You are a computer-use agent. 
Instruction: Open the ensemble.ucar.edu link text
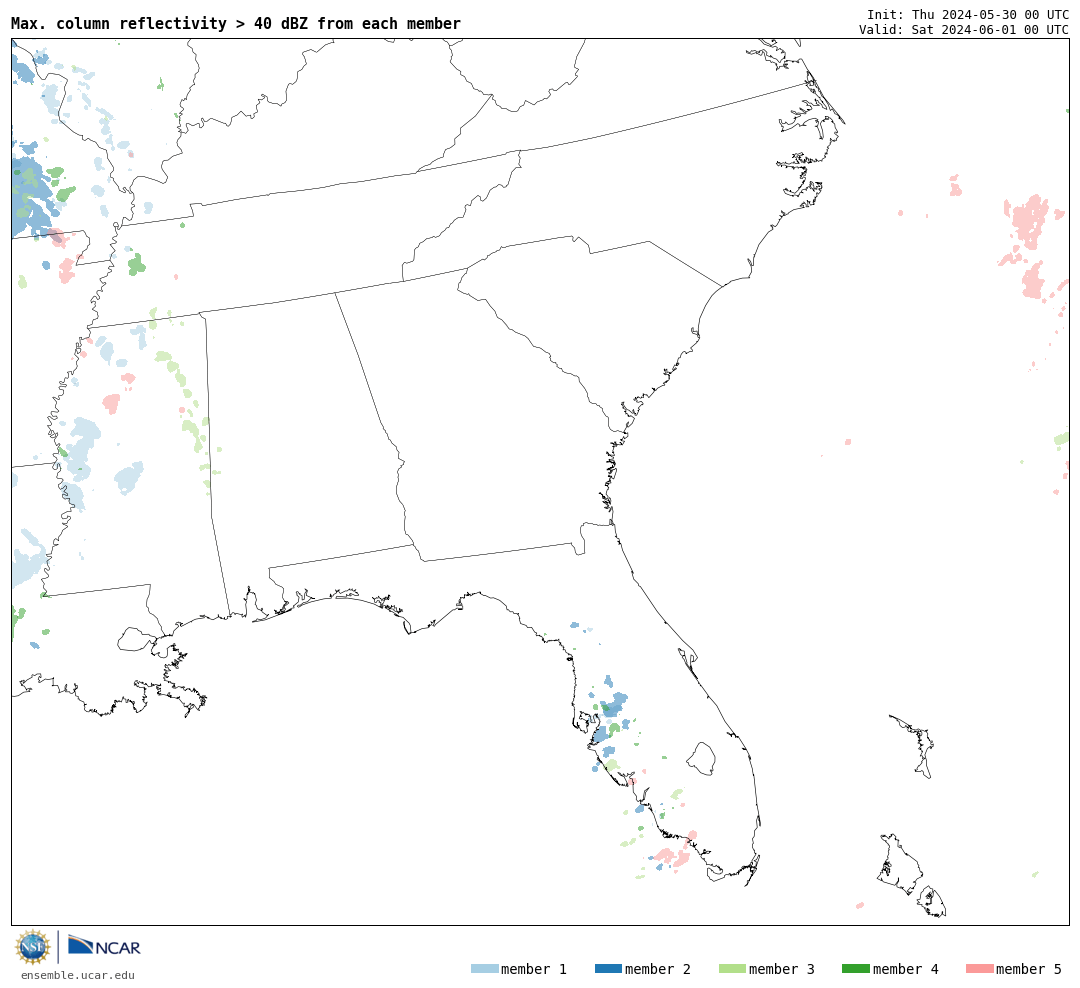point(78,975)
